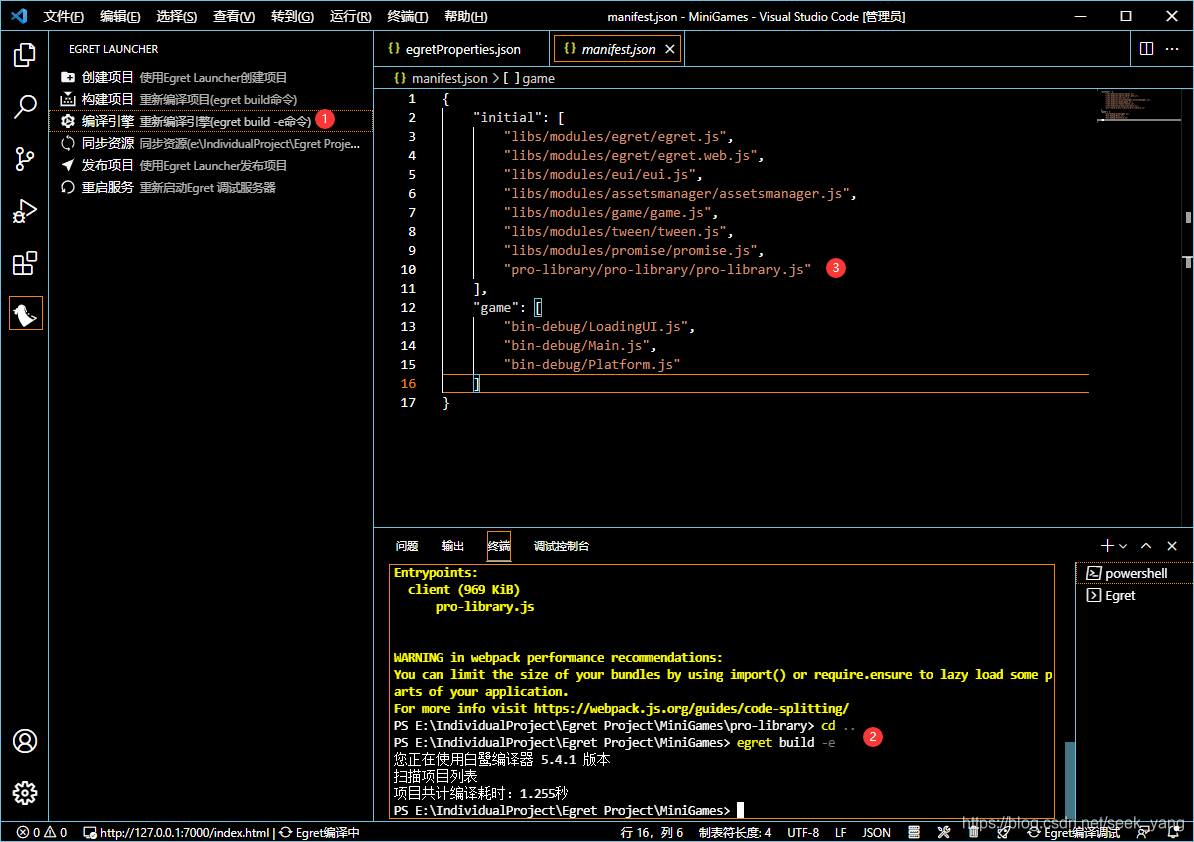Open the 帮助(H) menu
The image size is (1194, 842).
click(465, 16)
